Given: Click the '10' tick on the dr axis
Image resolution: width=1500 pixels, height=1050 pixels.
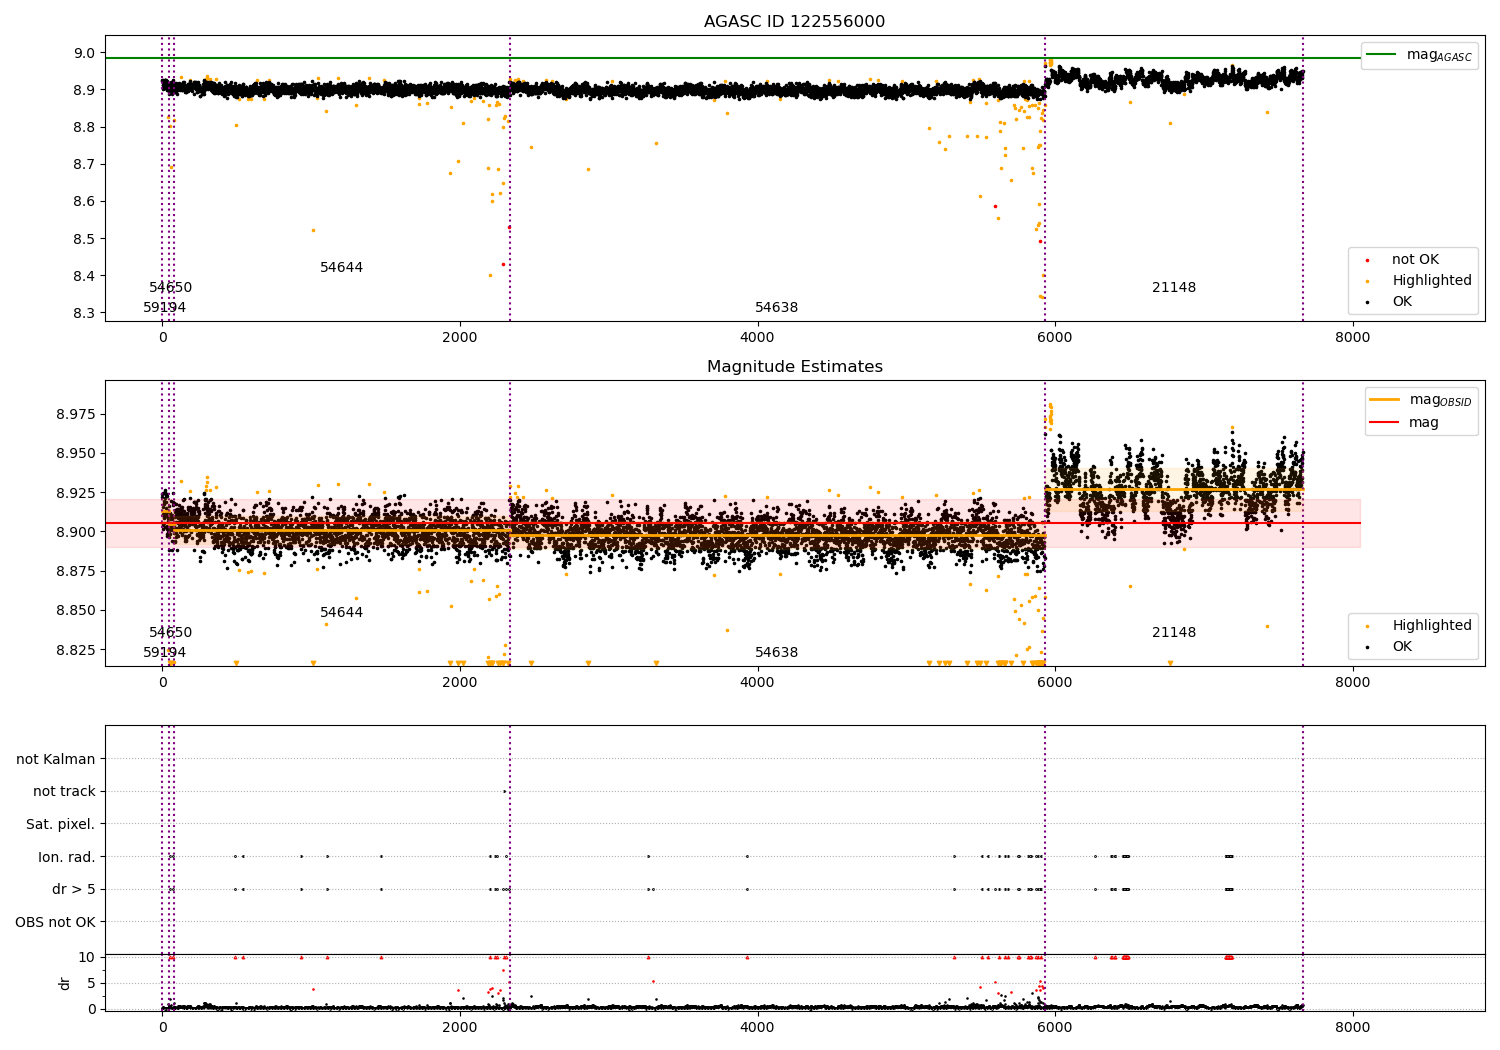Looking at the screenshot, I should pyautogui.click(x=87, y=957).
